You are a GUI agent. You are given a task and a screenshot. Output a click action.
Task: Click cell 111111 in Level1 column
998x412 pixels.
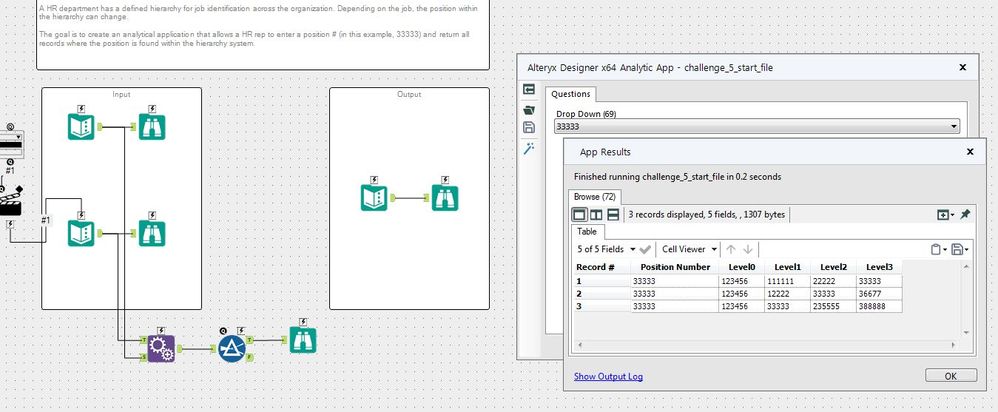[x=788, y=281]
